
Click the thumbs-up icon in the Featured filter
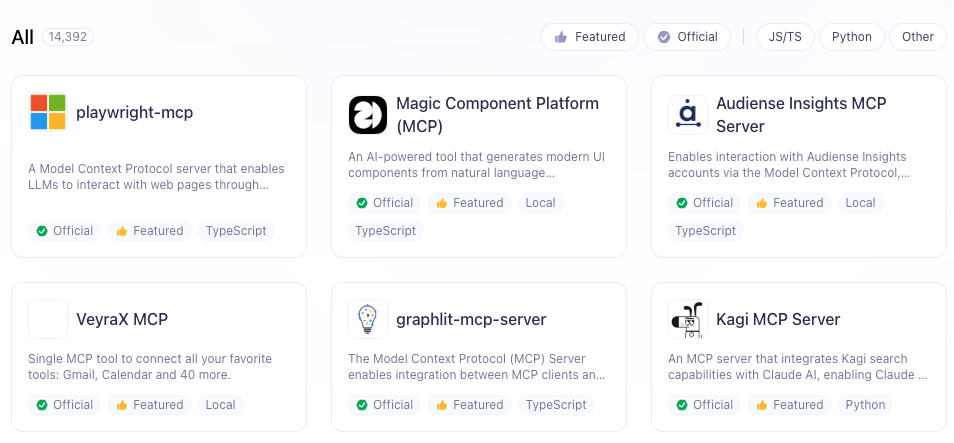click(x=561, y=37)
